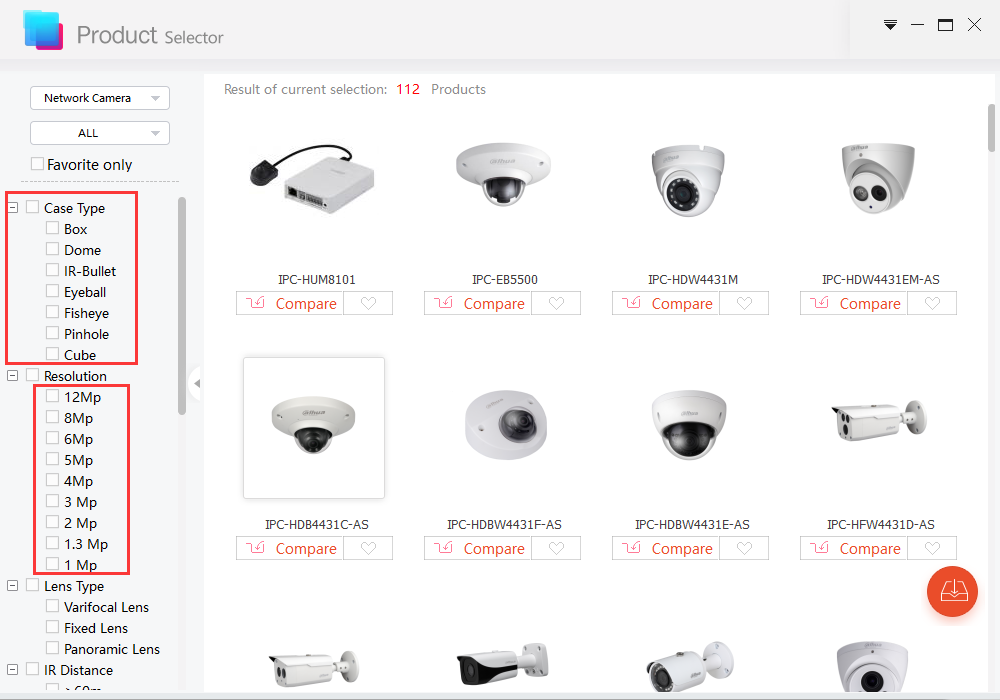Add IPC-HDW4431EM-AS to comparison

855,303
